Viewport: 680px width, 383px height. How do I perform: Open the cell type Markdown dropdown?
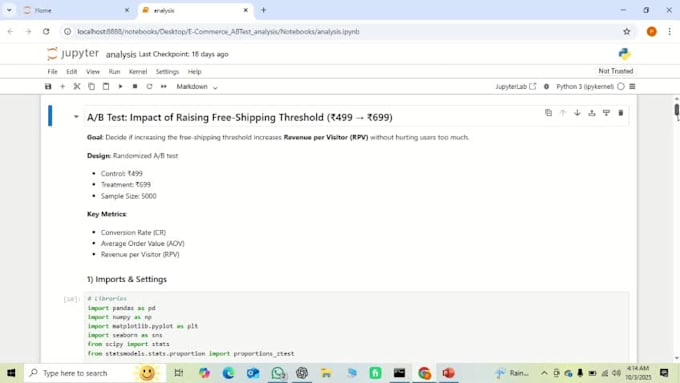pyautogui.click(x=196, y=87)
